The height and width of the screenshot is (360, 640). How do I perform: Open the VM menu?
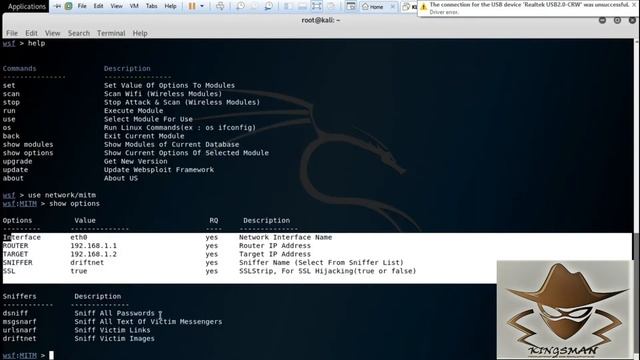coord(134,6)
